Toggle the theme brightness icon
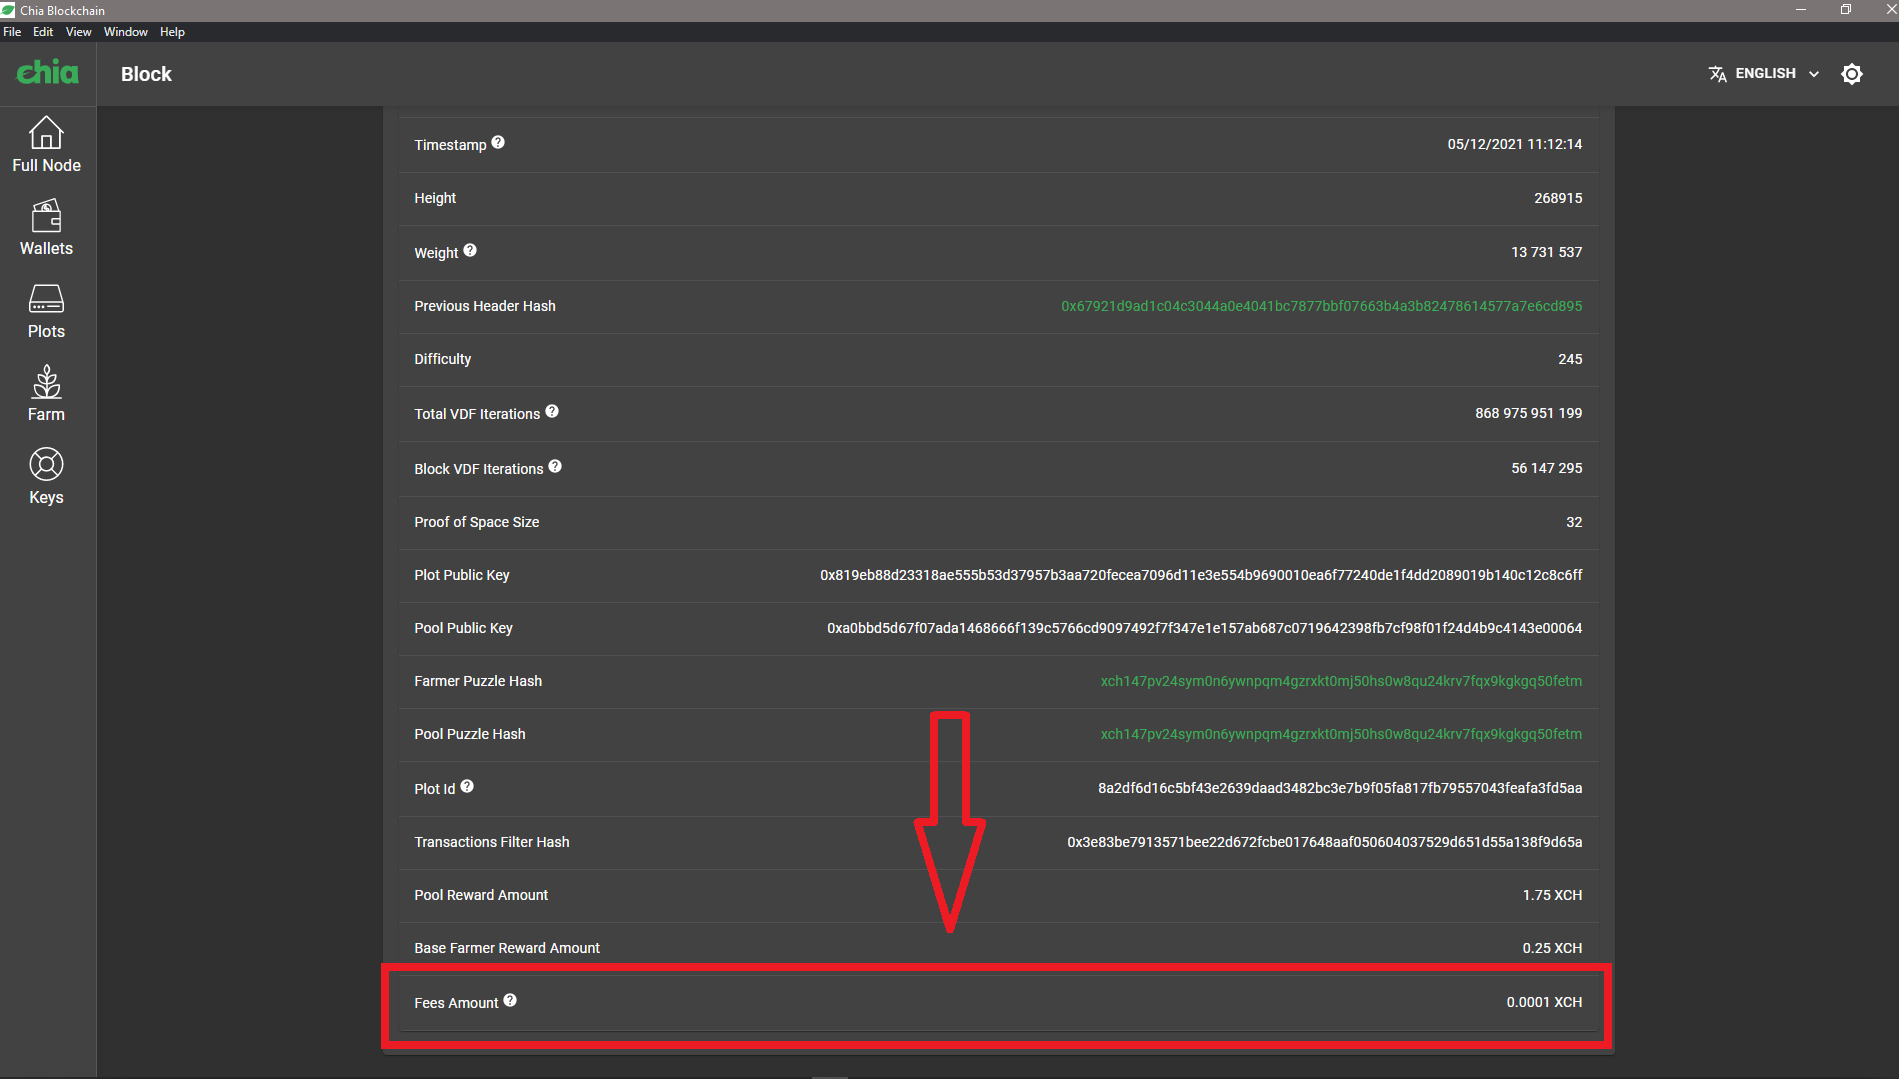The image size is (1899, 1079). pyautogui.click(x=1851, y=74)
